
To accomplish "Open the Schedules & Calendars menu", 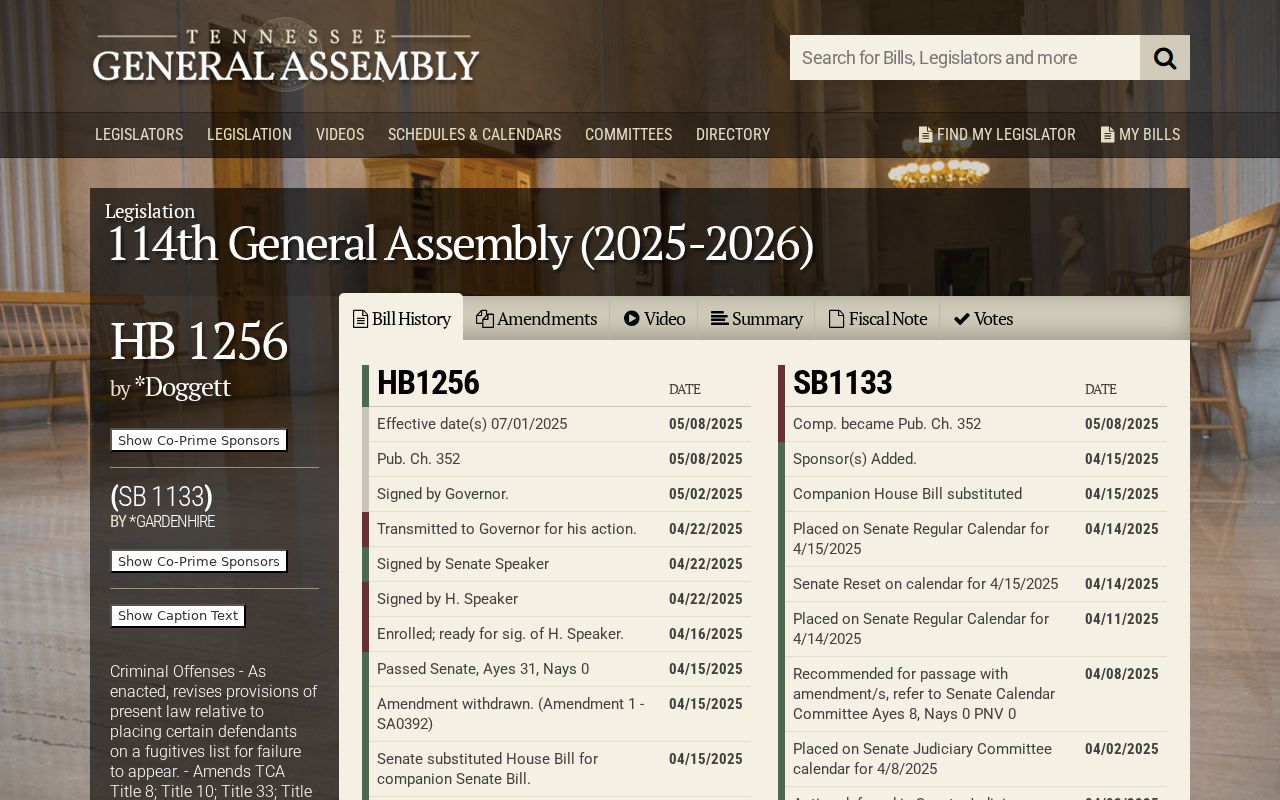I will (x=474, y=134).
